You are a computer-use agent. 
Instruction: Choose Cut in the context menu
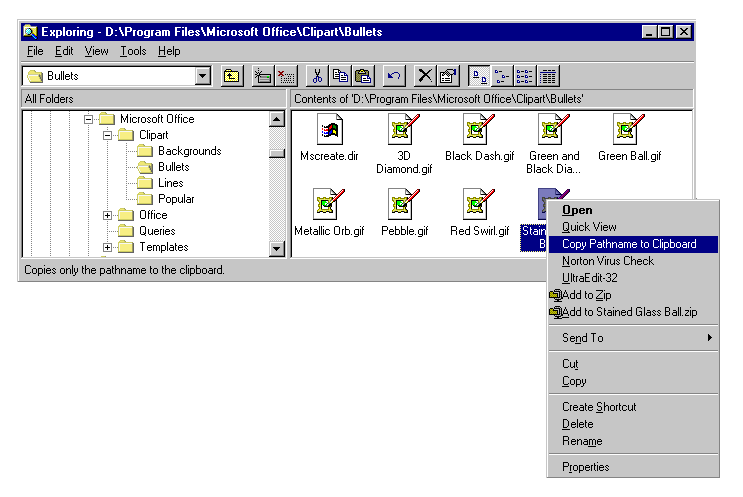633,364
